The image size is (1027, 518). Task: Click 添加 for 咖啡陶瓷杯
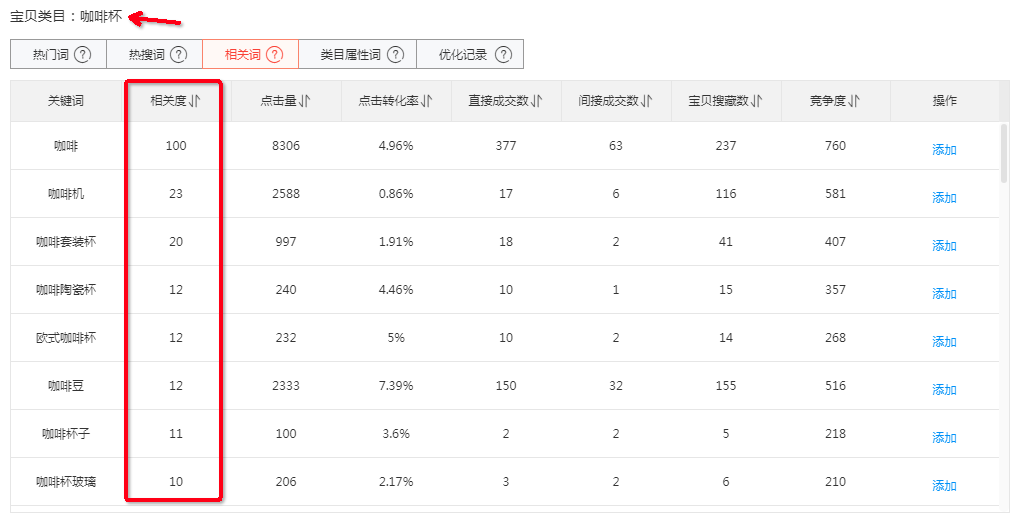click(x=944, y=293)
